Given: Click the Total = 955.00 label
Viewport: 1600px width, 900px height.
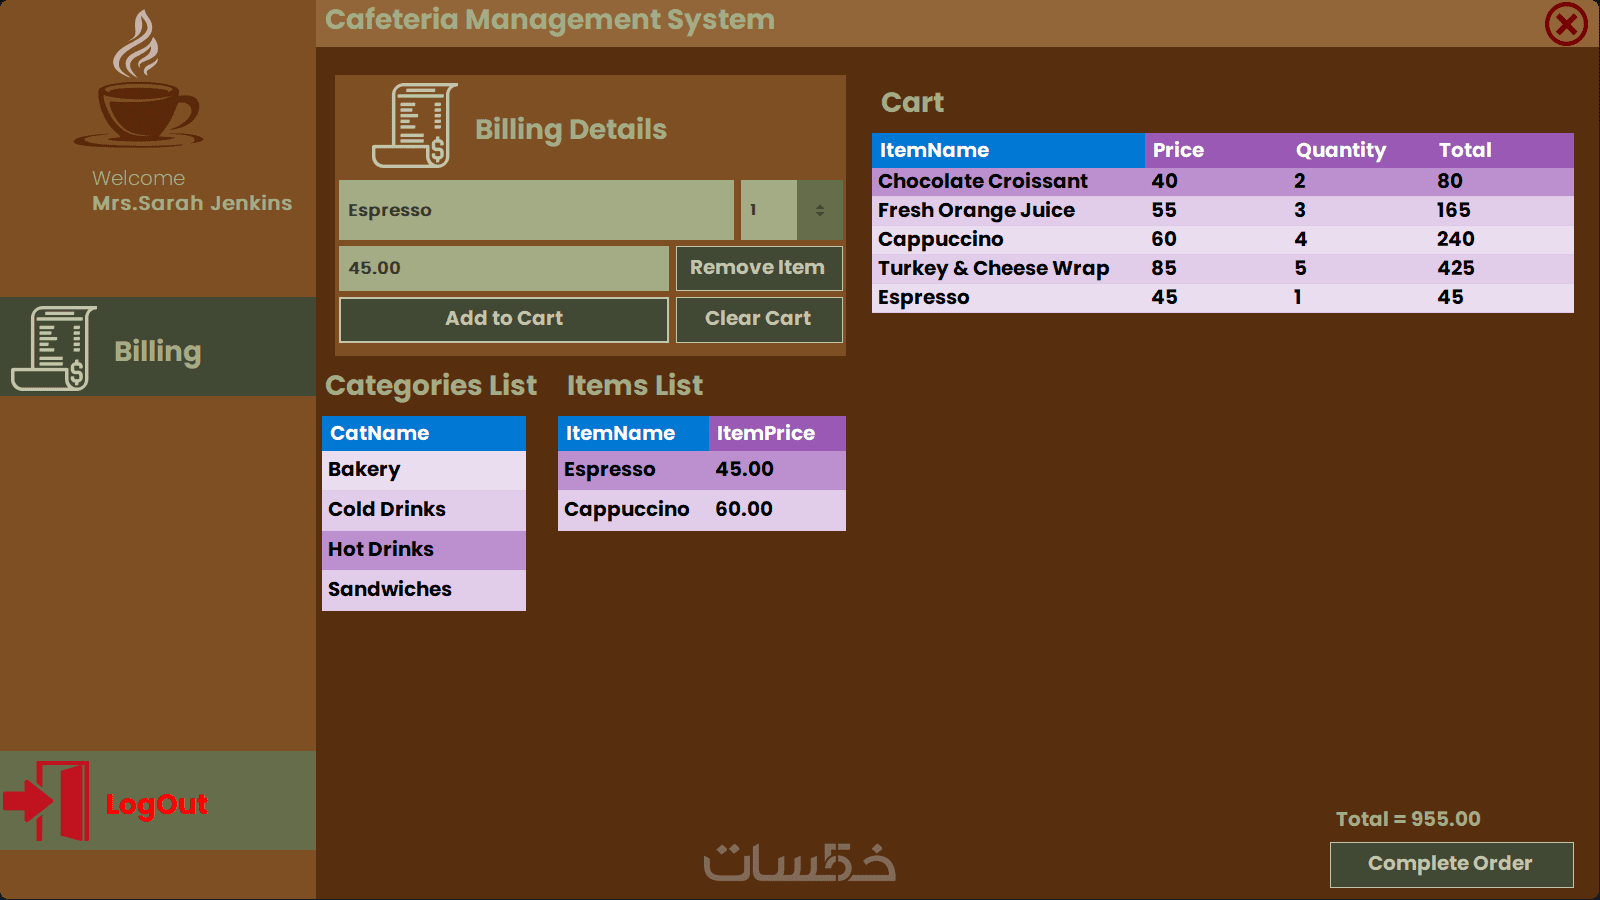Looking at the screenshot, I should (x=1408, y=819).
